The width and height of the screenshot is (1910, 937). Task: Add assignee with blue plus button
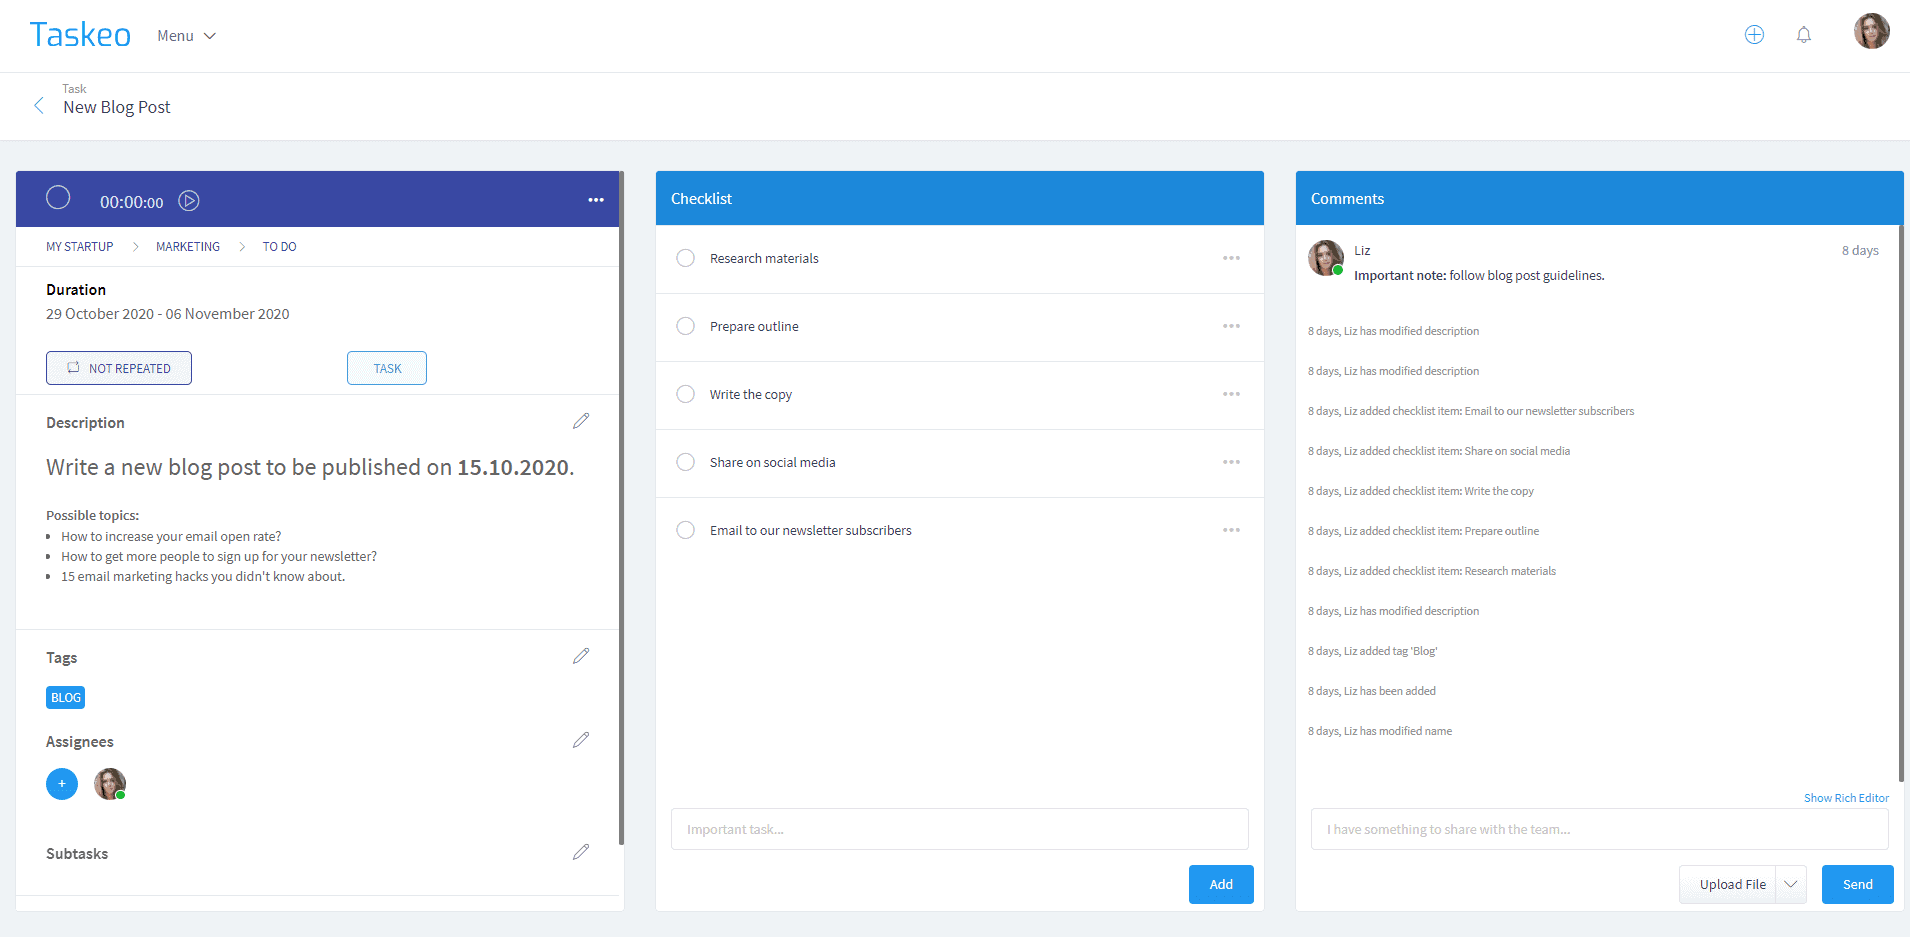(62, 784)
